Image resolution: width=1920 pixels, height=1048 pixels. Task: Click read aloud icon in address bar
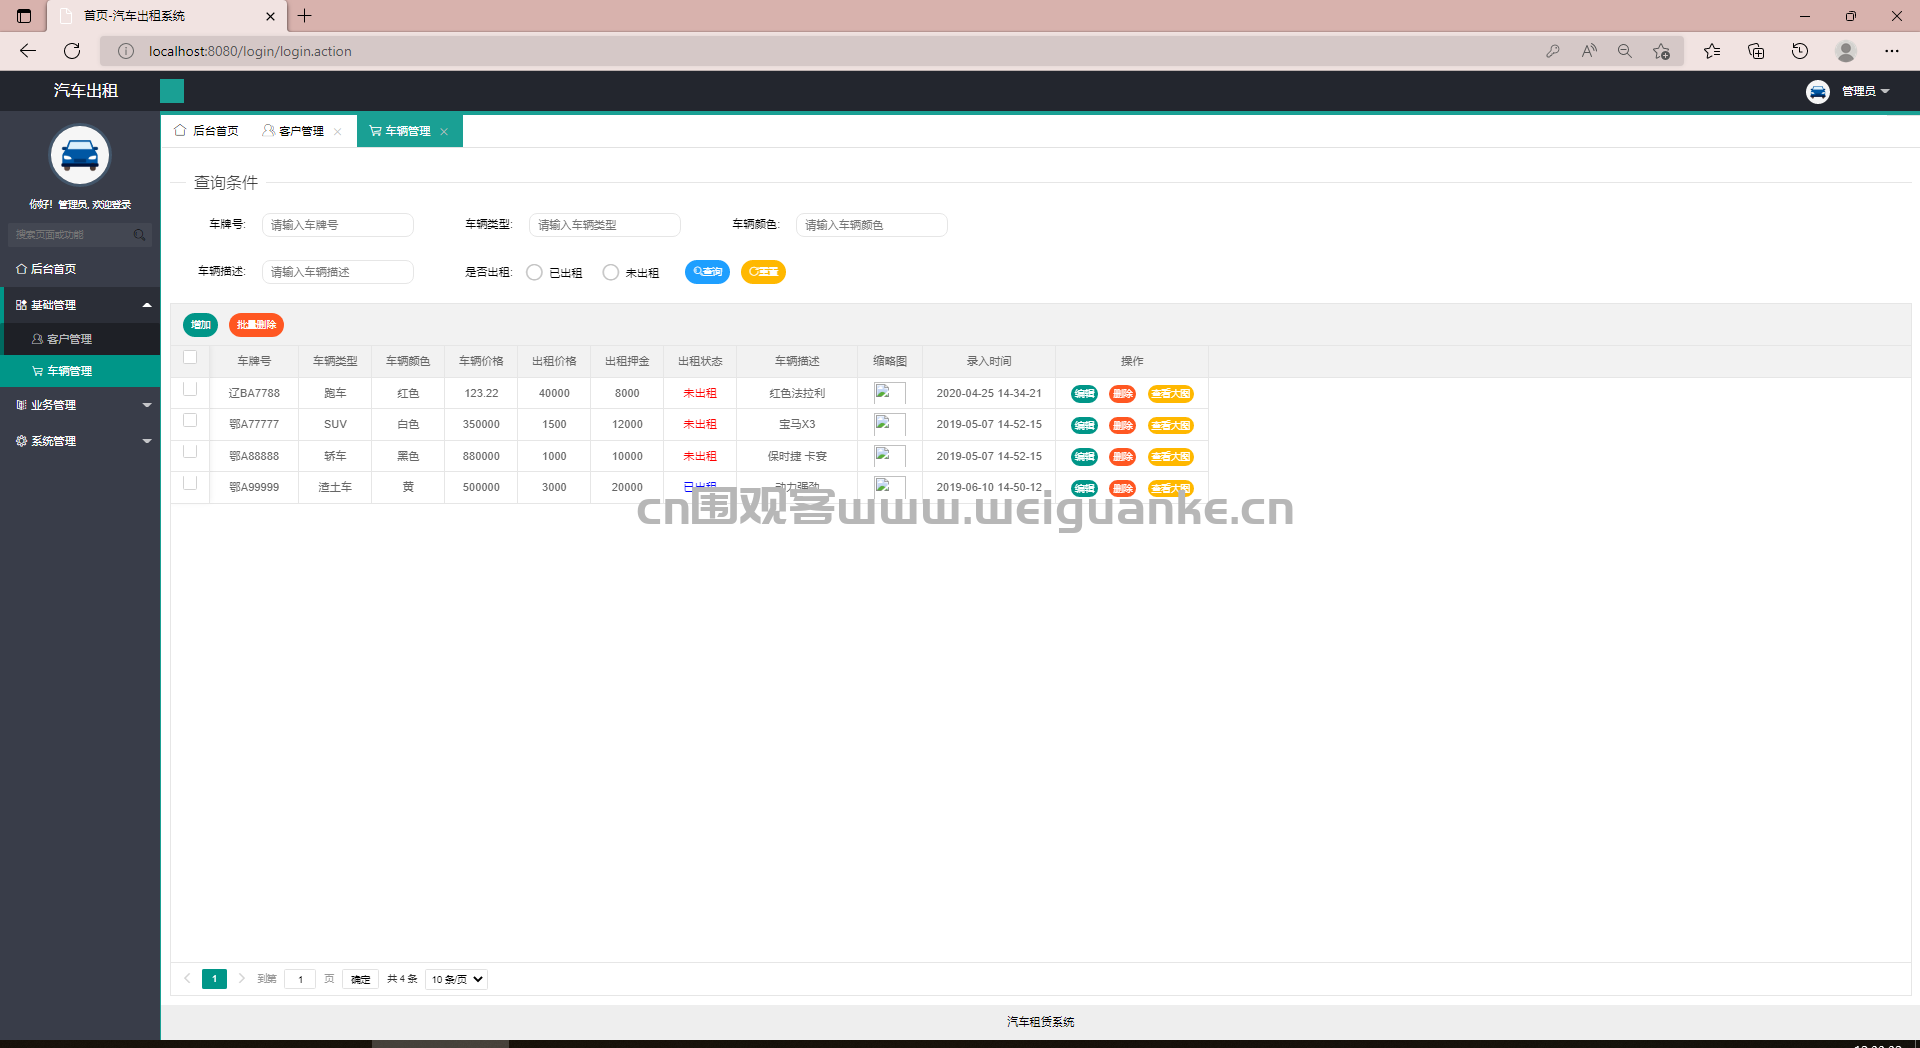click(x=1589, y=51)
